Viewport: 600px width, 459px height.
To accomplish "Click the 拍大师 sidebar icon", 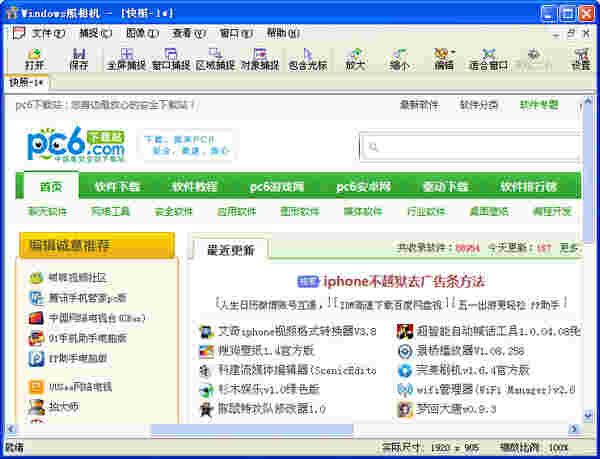I will pyautogui.click(x=37, y=407).
